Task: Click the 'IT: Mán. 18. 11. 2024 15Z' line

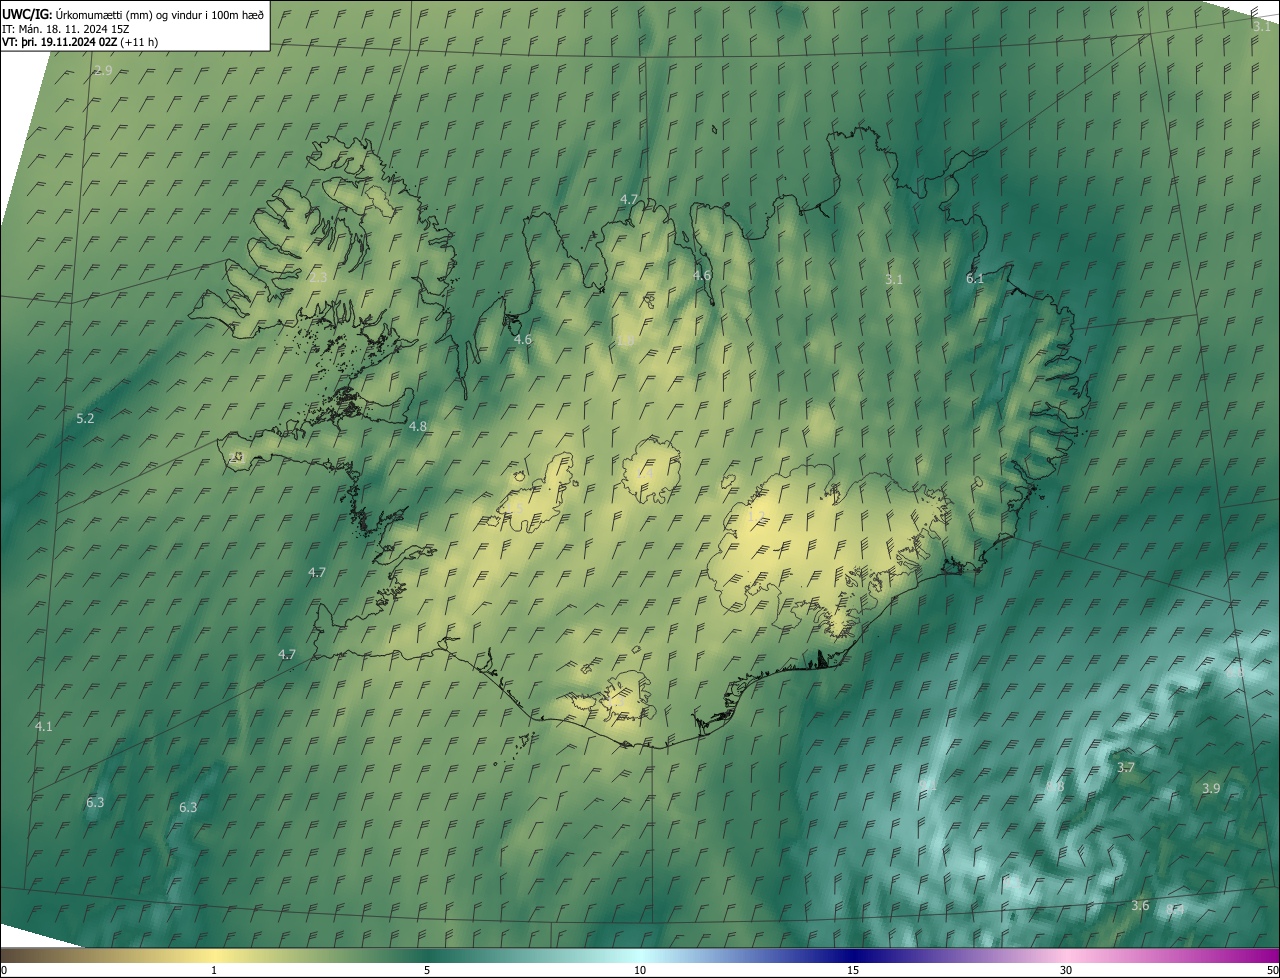Action: (66, 28)
